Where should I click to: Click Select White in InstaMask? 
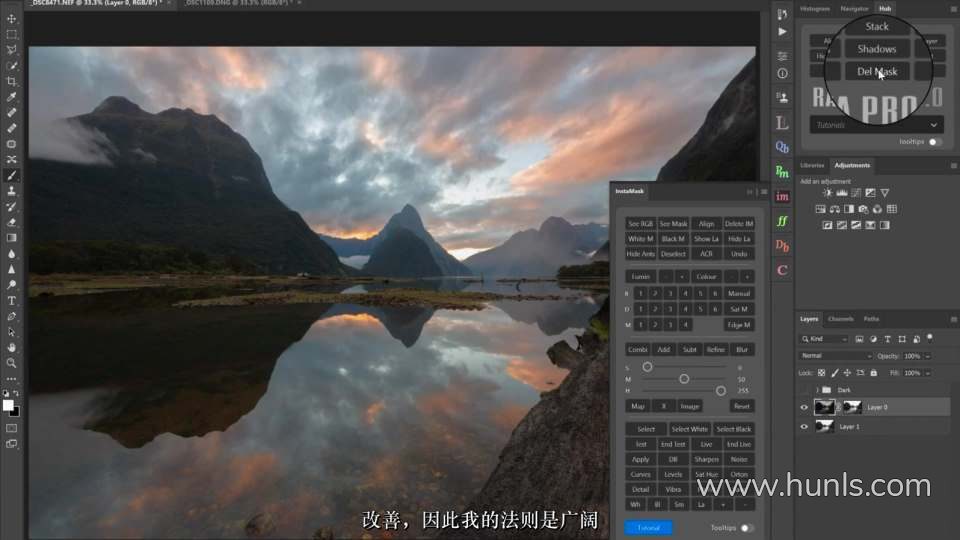(x=689, y=429)
